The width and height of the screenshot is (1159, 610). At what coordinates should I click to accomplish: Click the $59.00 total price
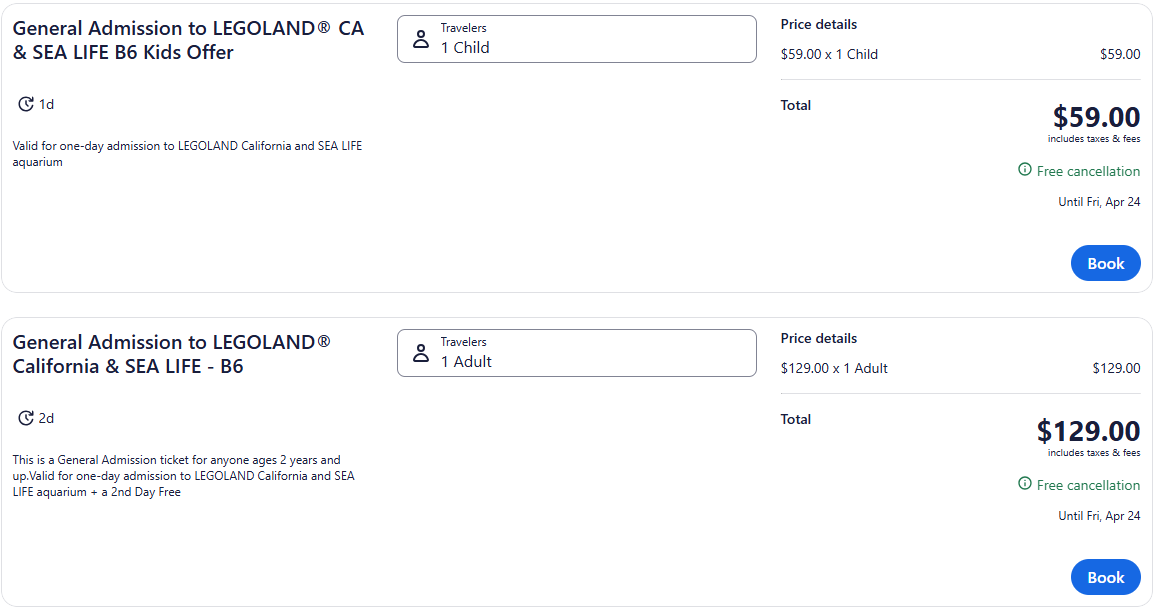coord(1096,118)
